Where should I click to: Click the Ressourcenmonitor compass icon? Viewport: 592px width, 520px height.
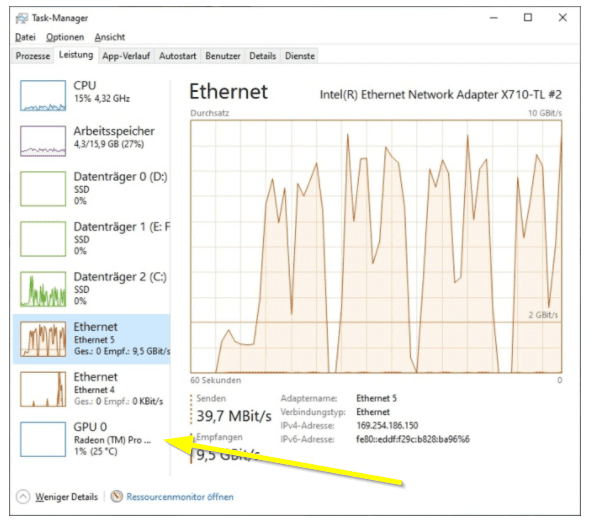[x=117, y=496]
